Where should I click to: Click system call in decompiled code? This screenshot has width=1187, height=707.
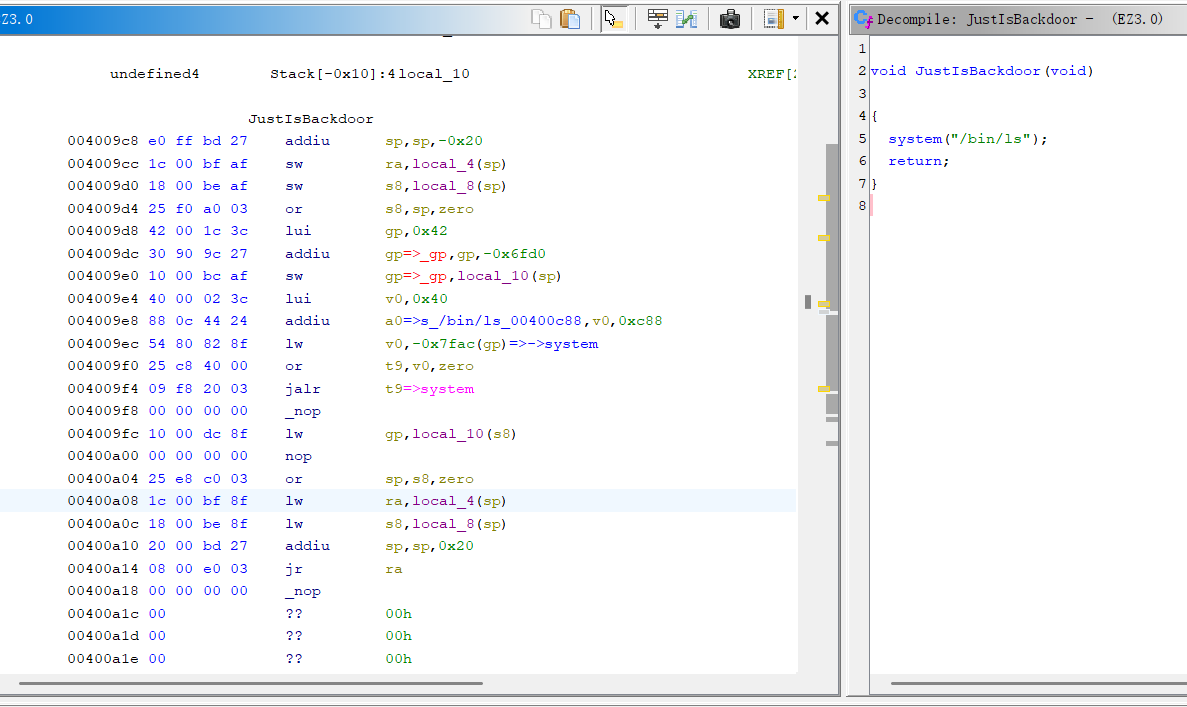(915, 139)
